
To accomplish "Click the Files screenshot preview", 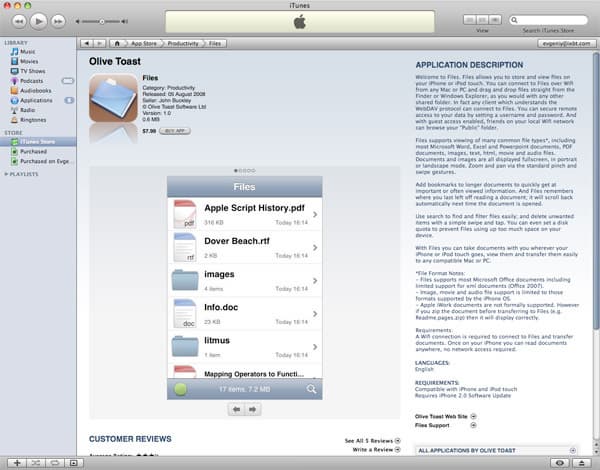I will [x=245, y=288].
